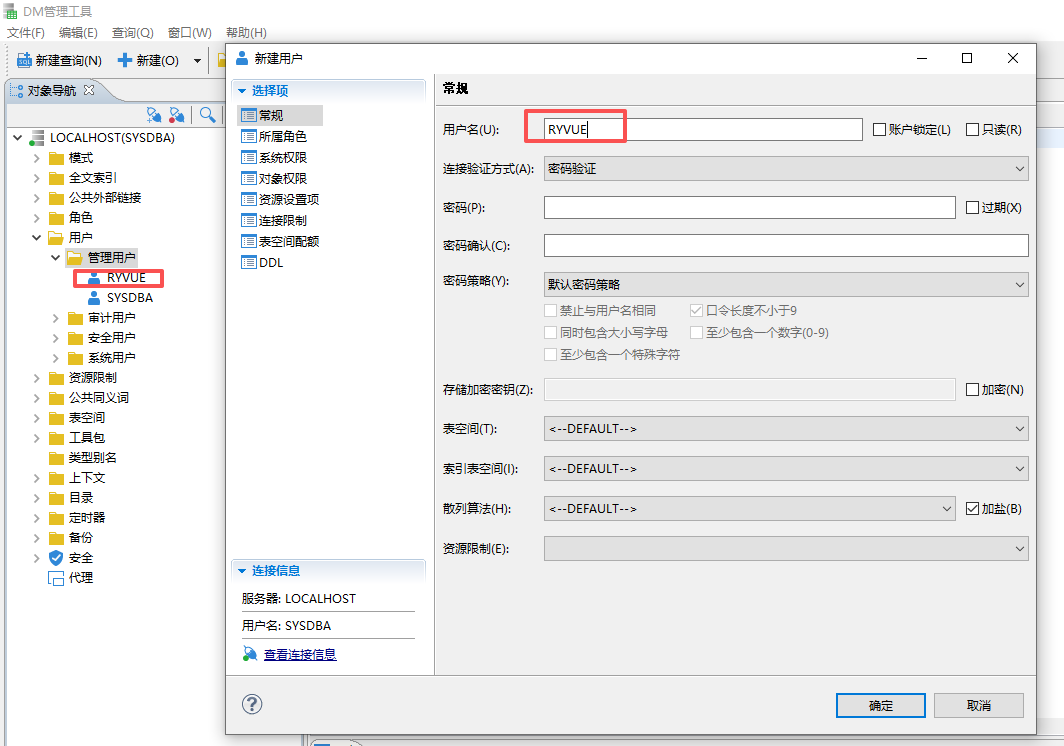Open 索引表空间(I) dropdown
Viewport: 1064px width, 746px height.
(786, 469)
